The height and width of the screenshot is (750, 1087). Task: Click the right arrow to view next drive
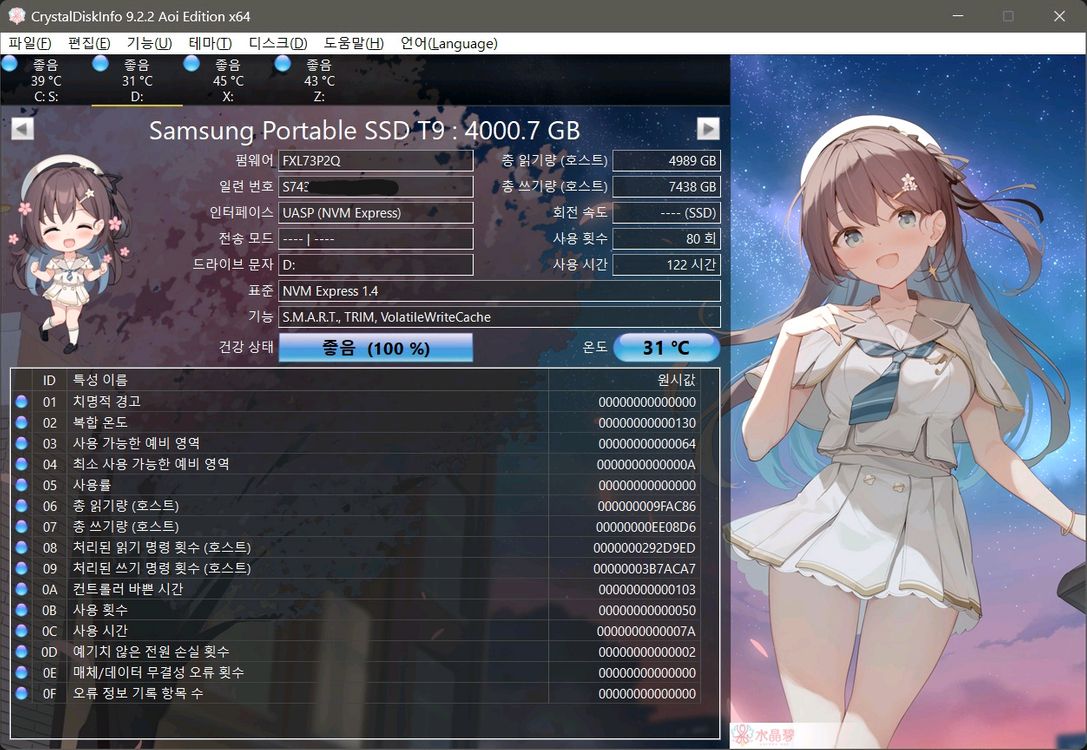[x=708, y=129]
